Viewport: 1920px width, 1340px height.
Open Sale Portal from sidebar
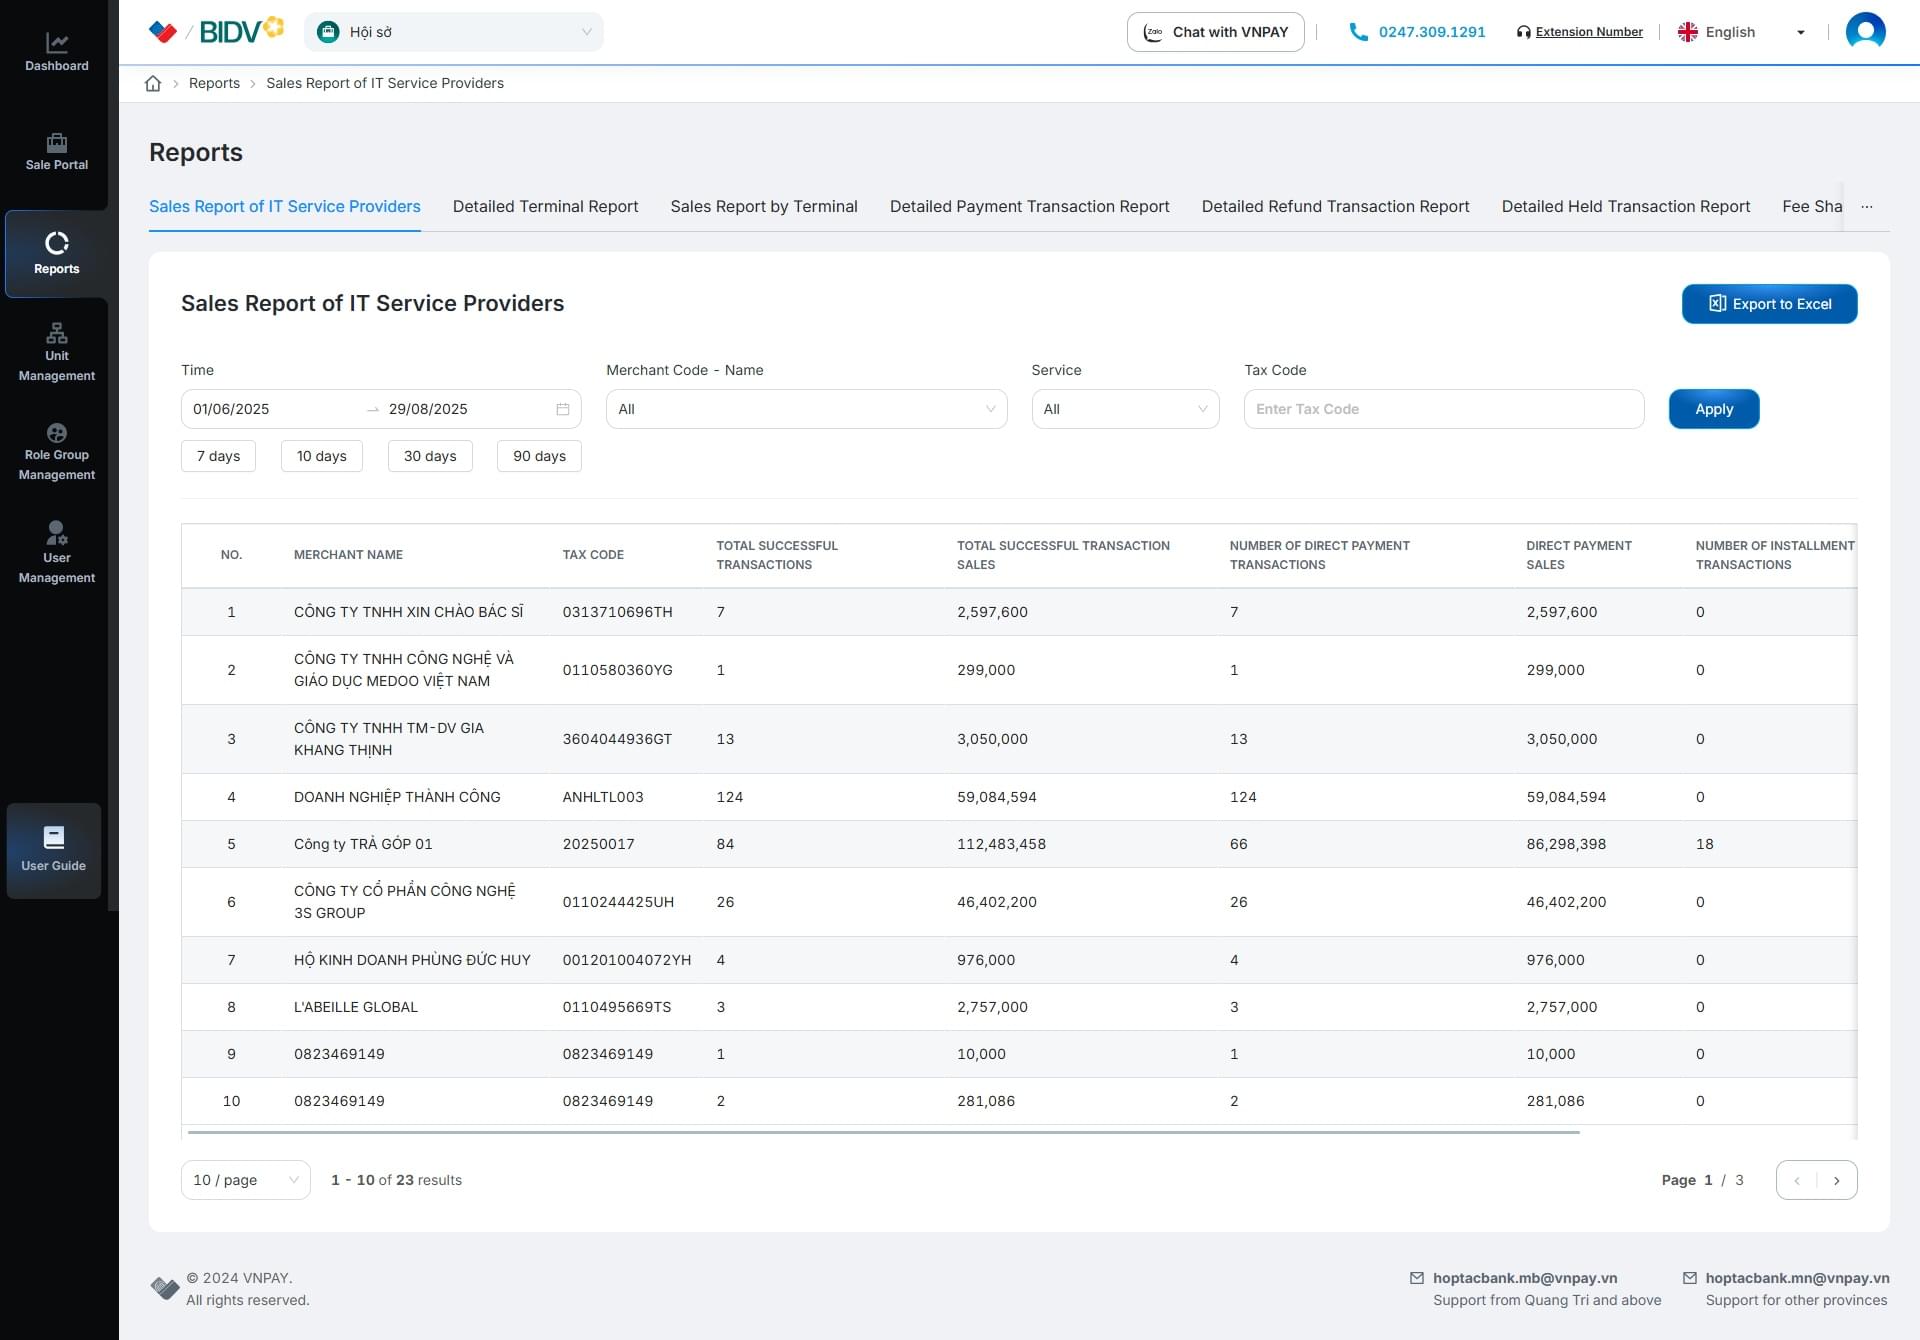point(57,152)
